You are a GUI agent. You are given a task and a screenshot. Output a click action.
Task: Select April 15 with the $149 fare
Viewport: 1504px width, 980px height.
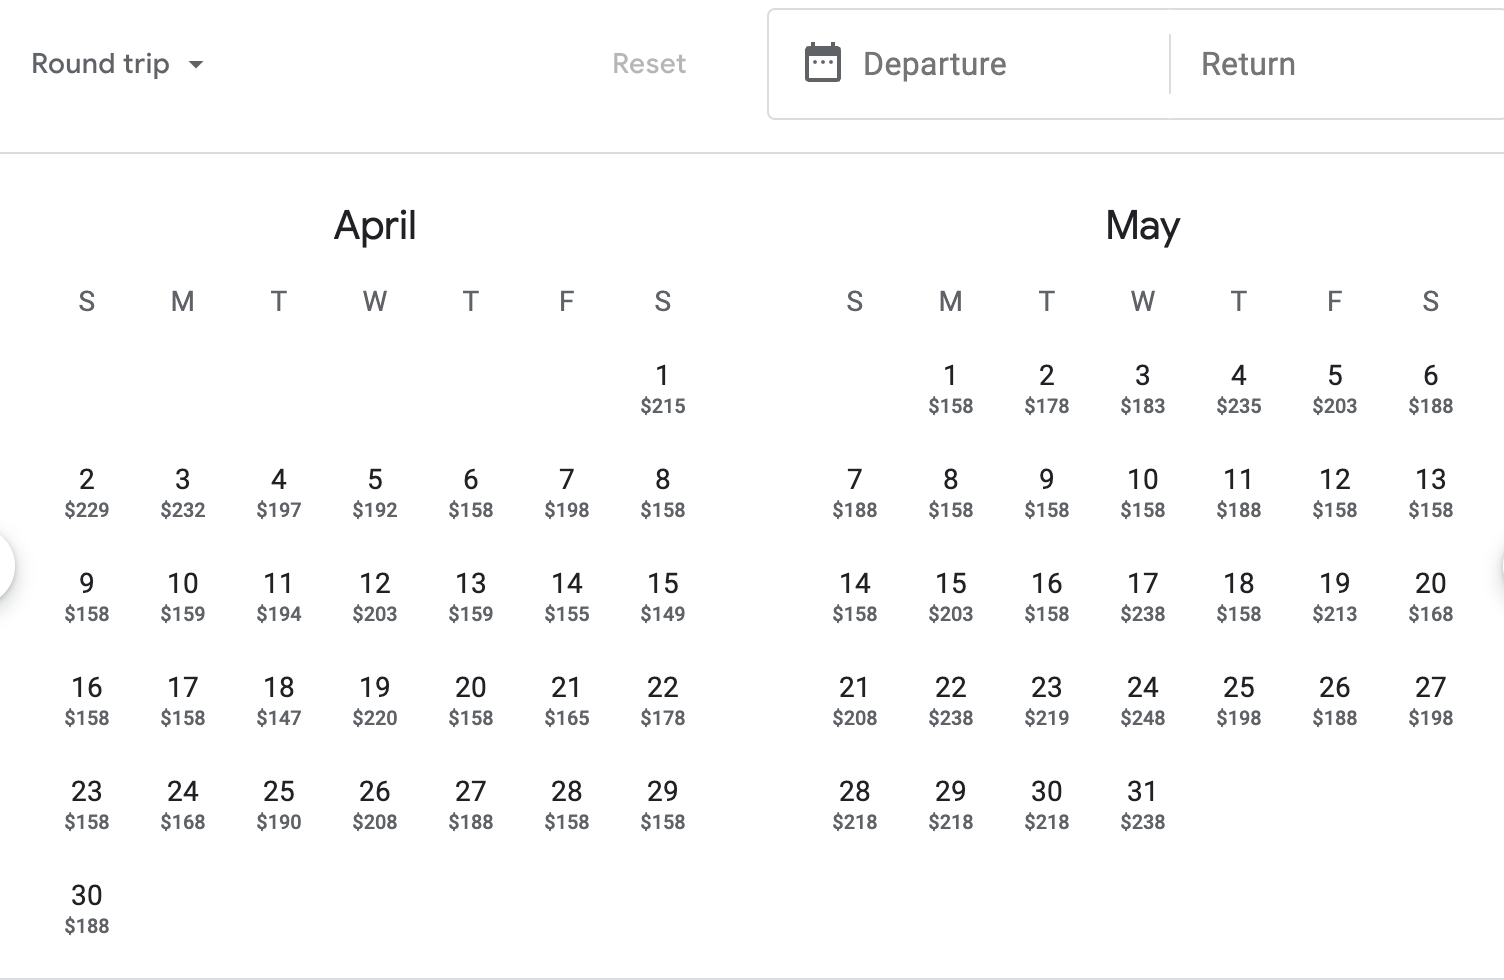pos(663,596)
